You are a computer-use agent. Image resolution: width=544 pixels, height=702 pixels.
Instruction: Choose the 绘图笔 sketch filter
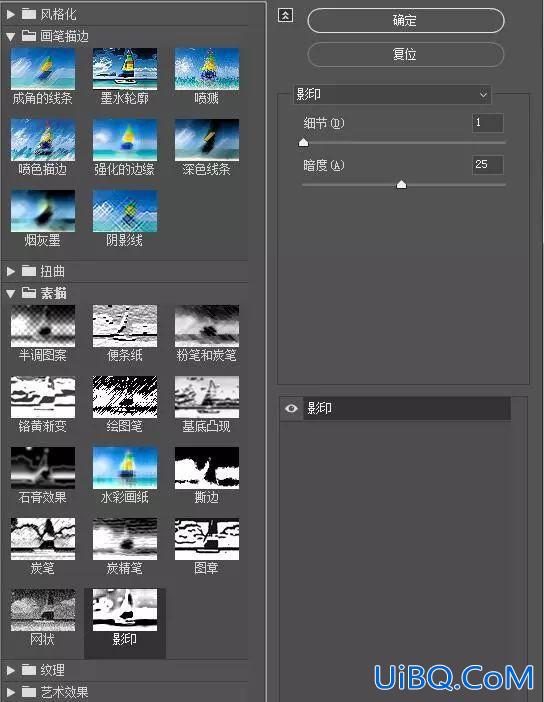[x=125, y=397]
